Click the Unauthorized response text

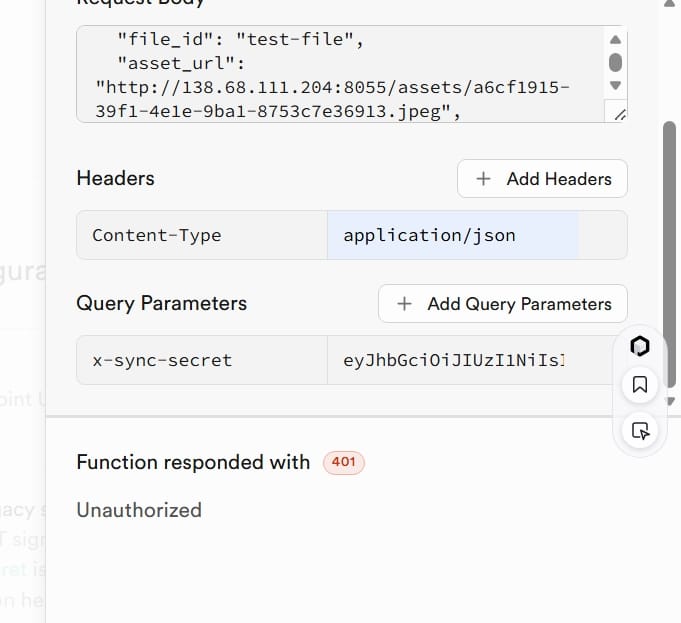coord(139,510)
